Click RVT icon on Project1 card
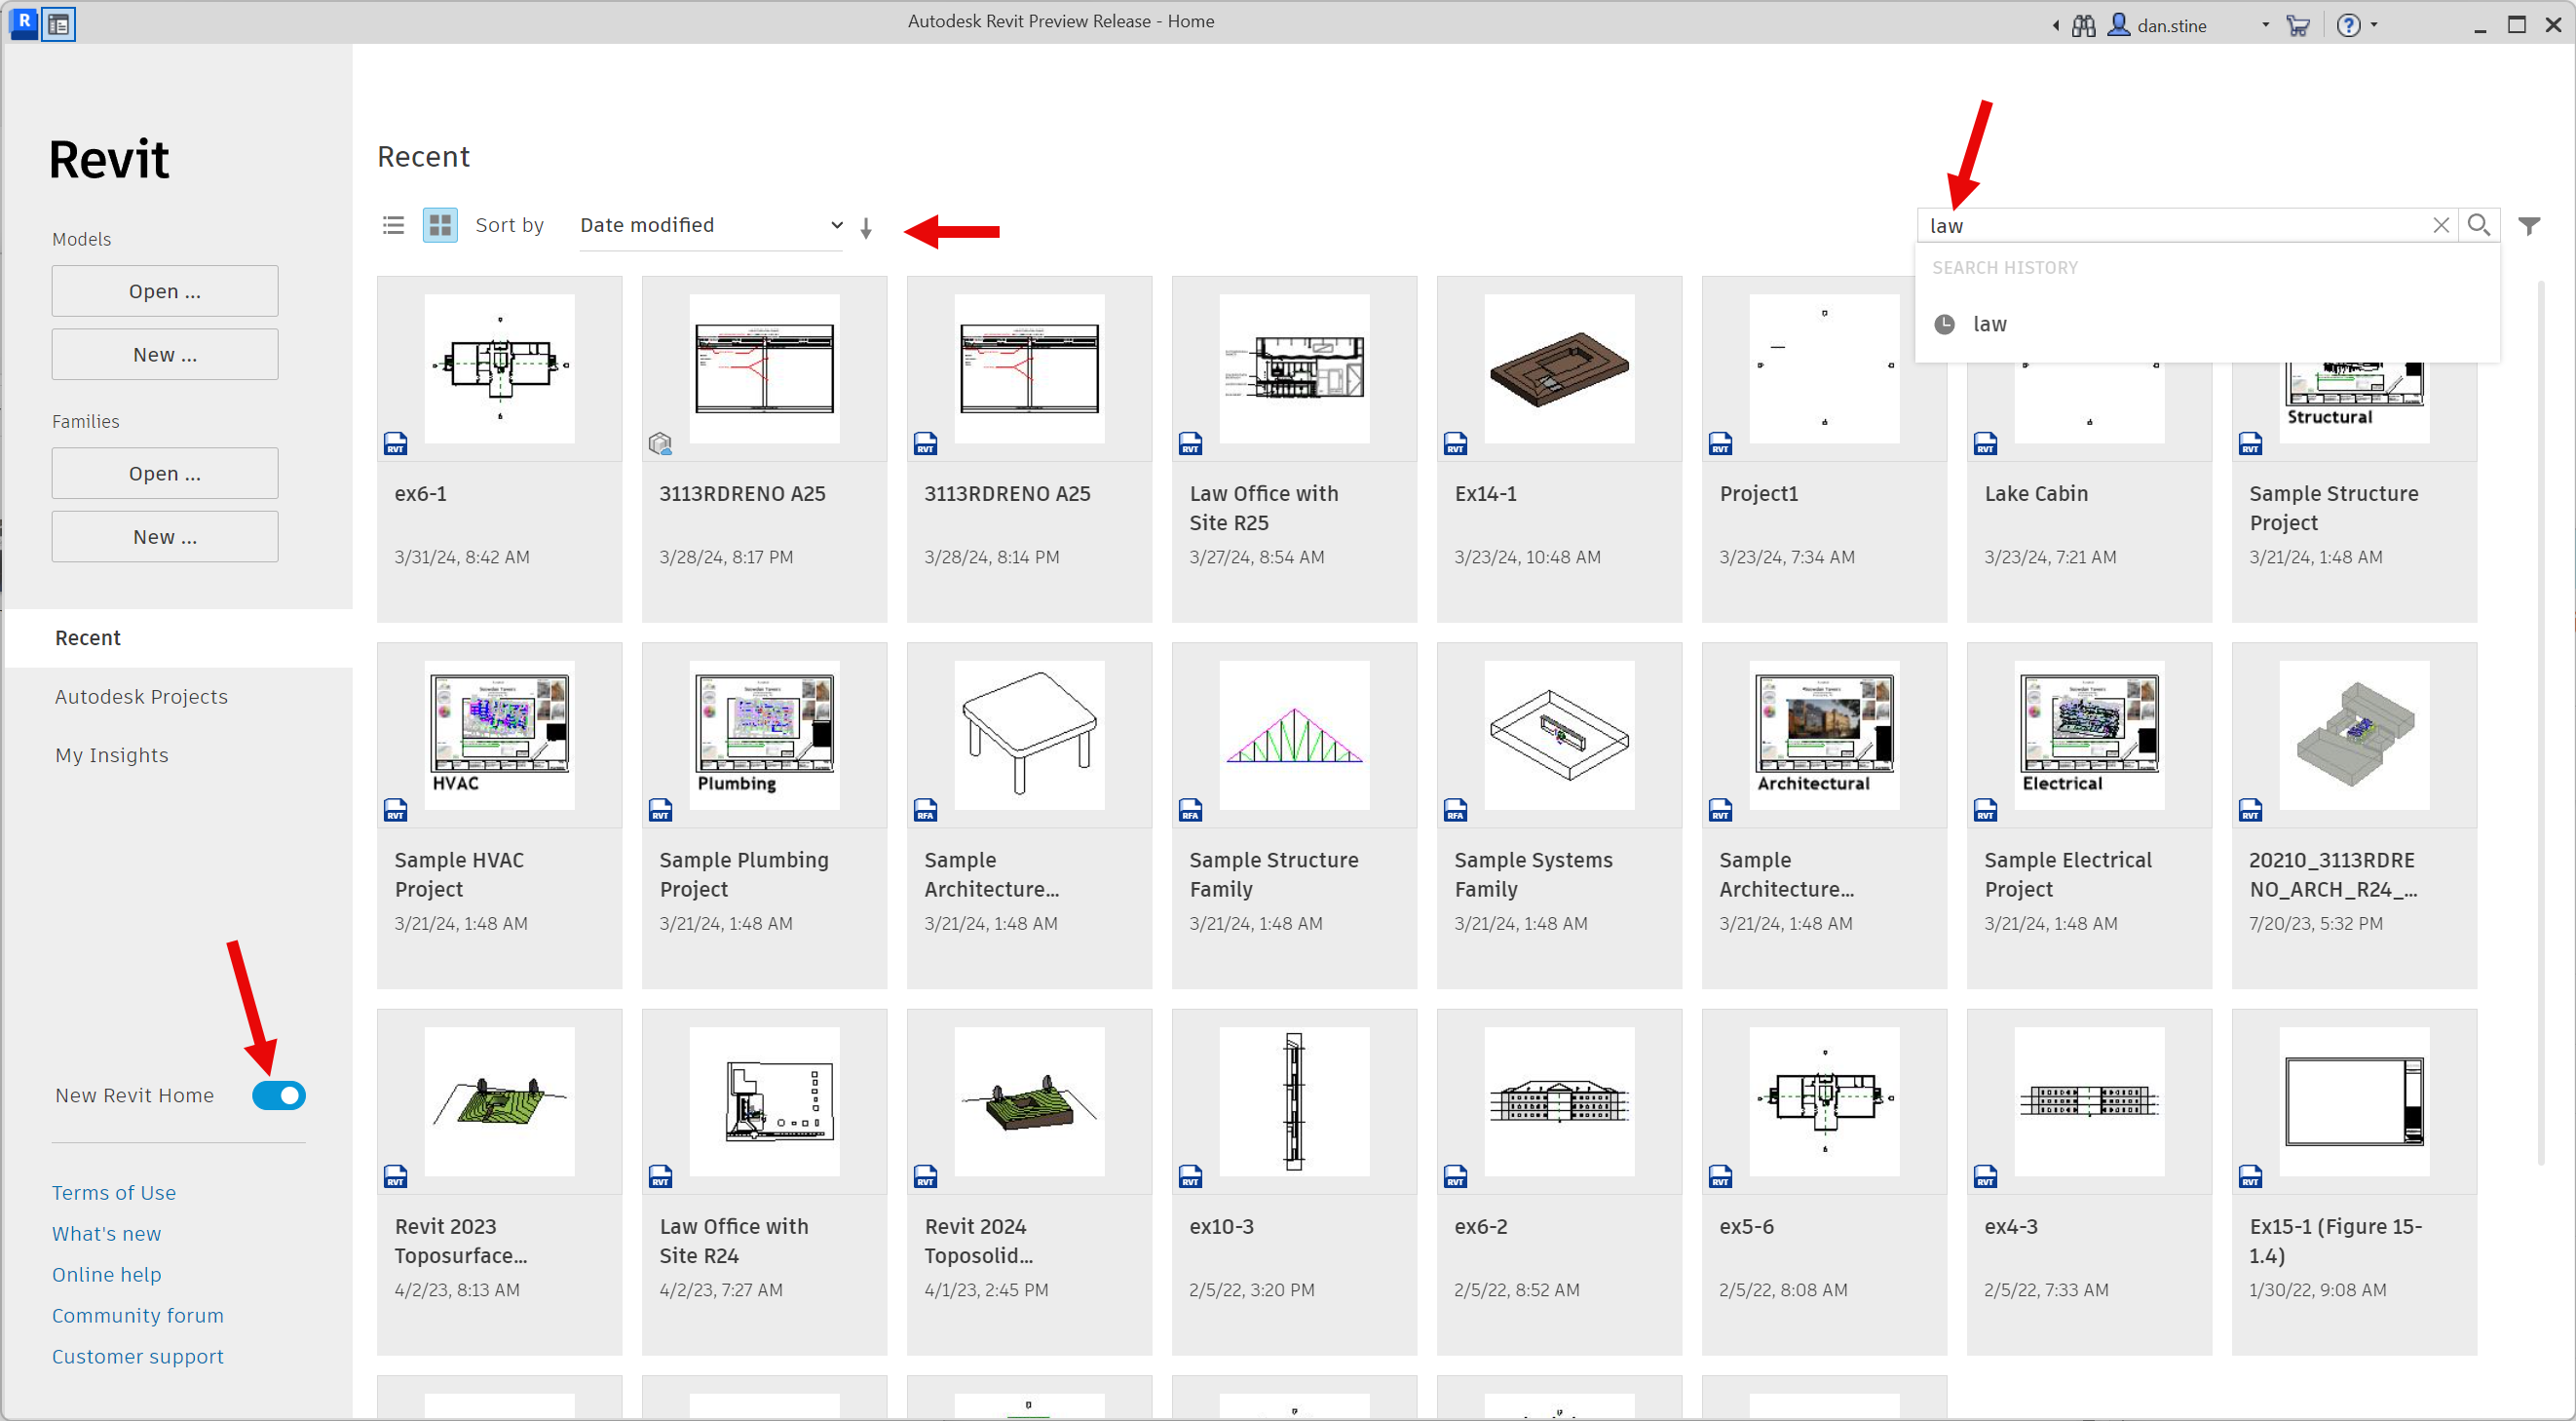 (1720, 443)
